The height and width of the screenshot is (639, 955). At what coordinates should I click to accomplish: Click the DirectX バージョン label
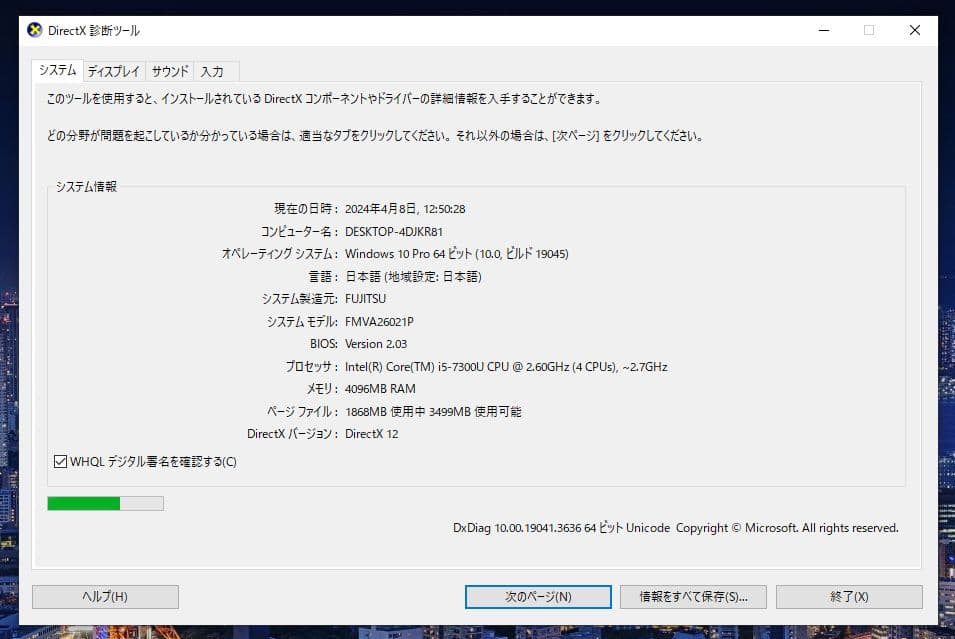point(292,434)
